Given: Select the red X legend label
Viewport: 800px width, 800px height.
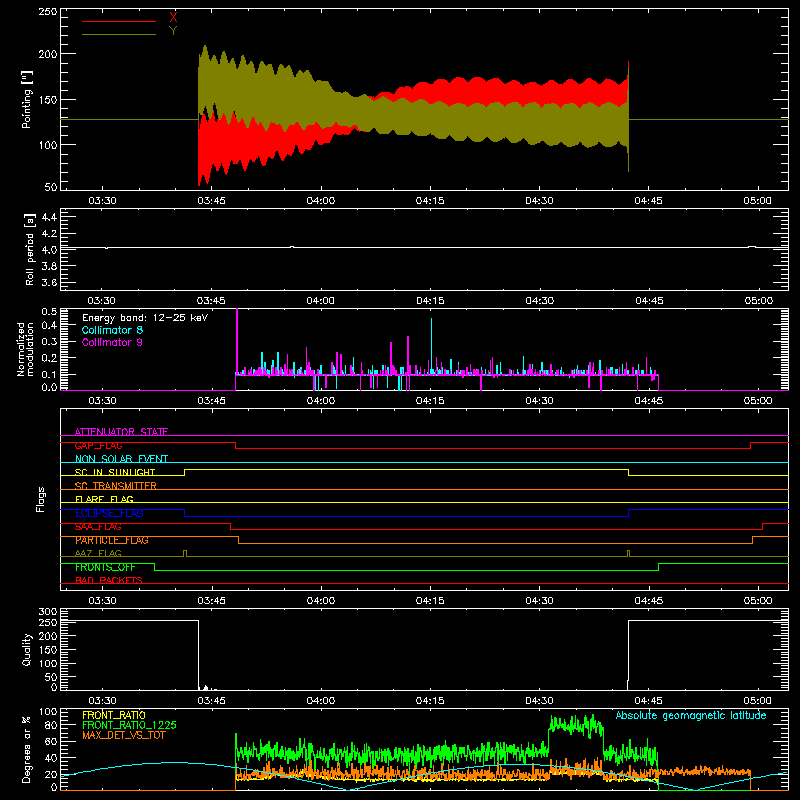Looking at the screenshot, I should click(x=173, y=18).
